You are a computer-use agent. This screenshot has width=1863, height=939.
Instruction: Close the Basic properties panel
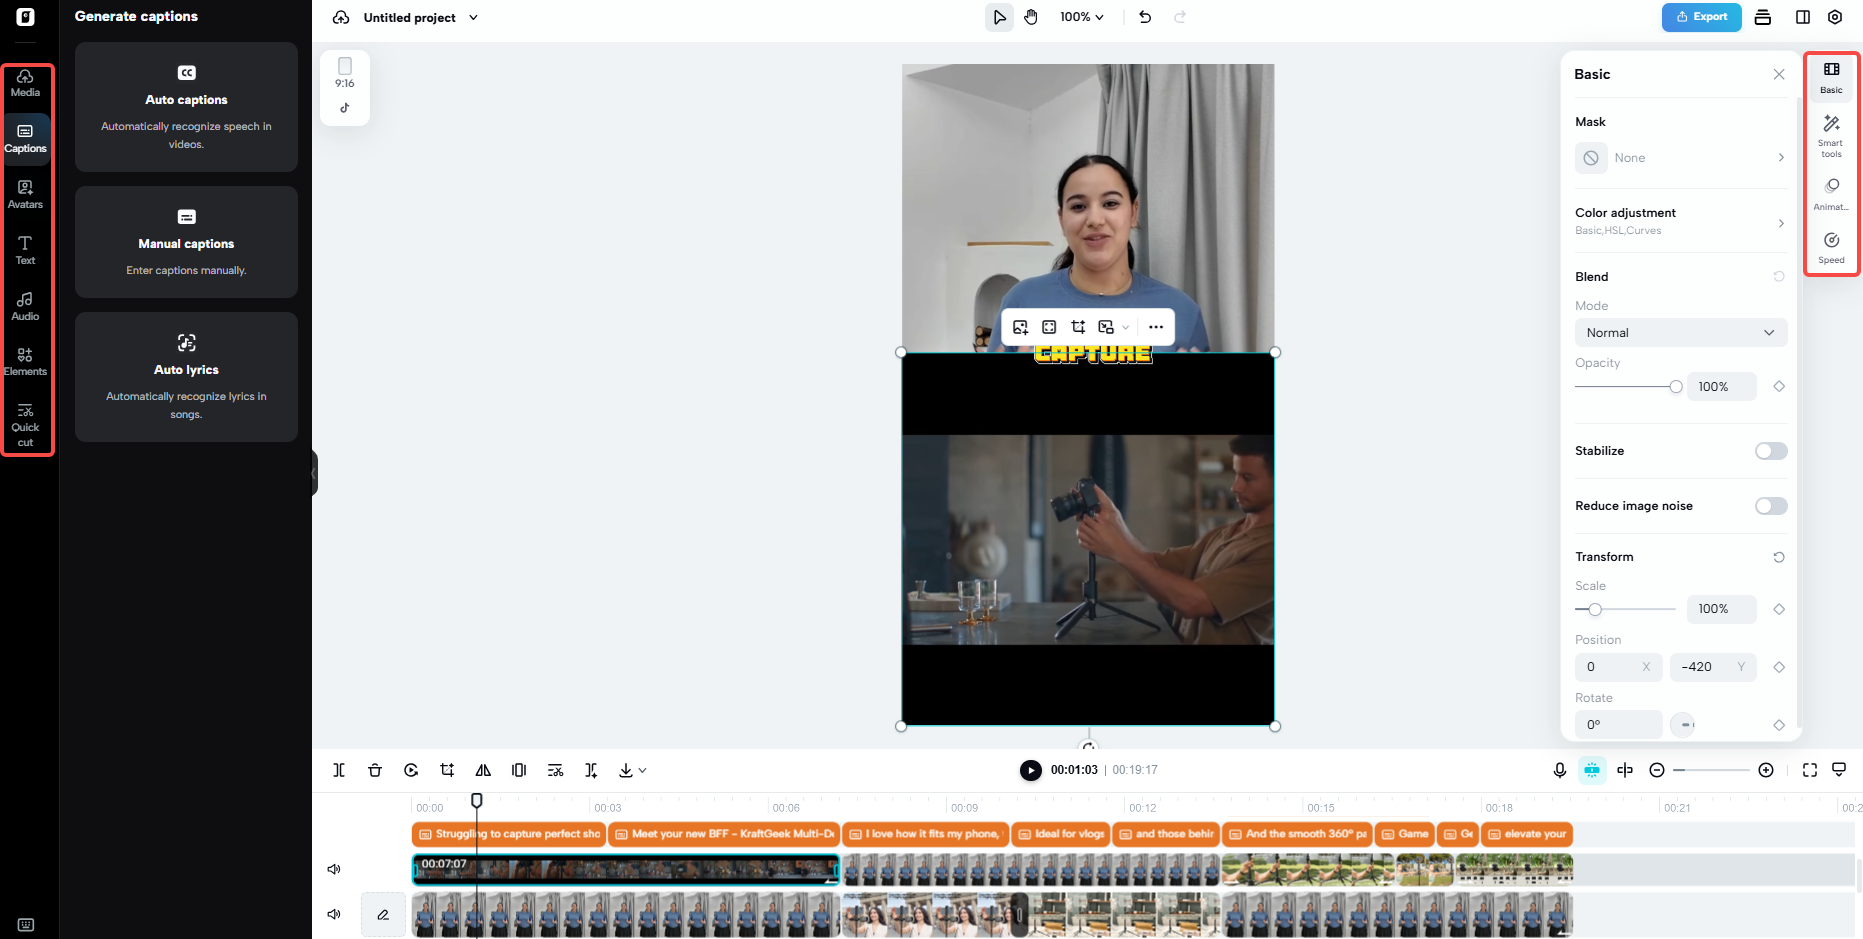[x=1779, y=74]
